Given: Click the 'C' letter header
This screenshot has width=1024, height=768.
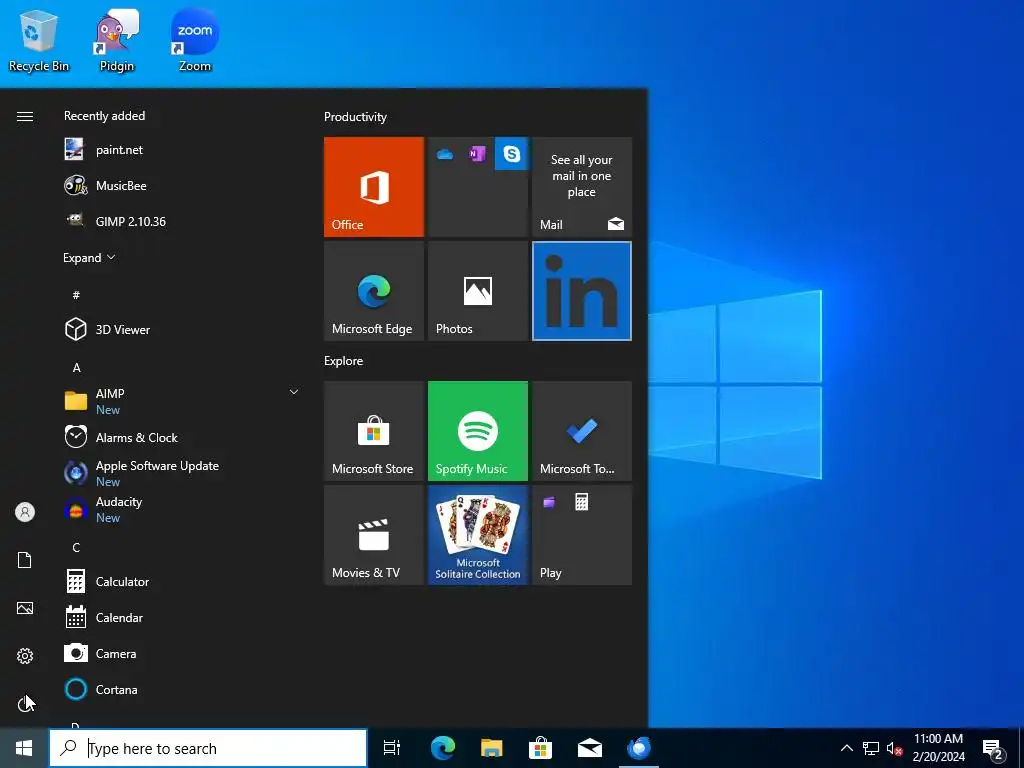Looking at the screenshot, I should pyautogui.click(x=76, y=547).
